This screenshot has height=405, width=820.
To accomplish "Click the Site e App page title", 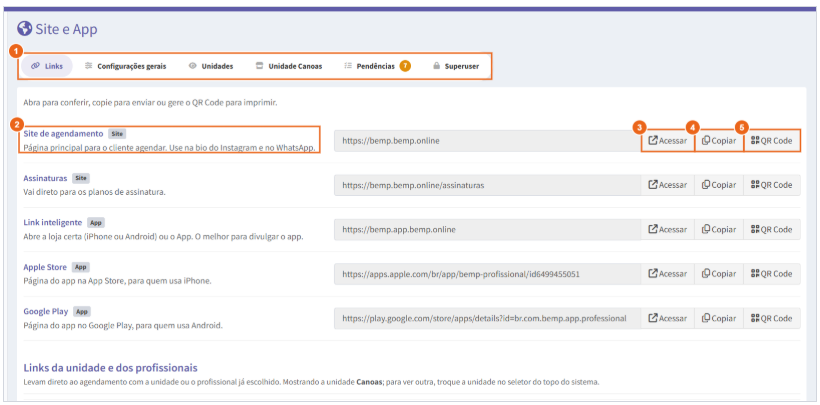I will tap(66, 29).
